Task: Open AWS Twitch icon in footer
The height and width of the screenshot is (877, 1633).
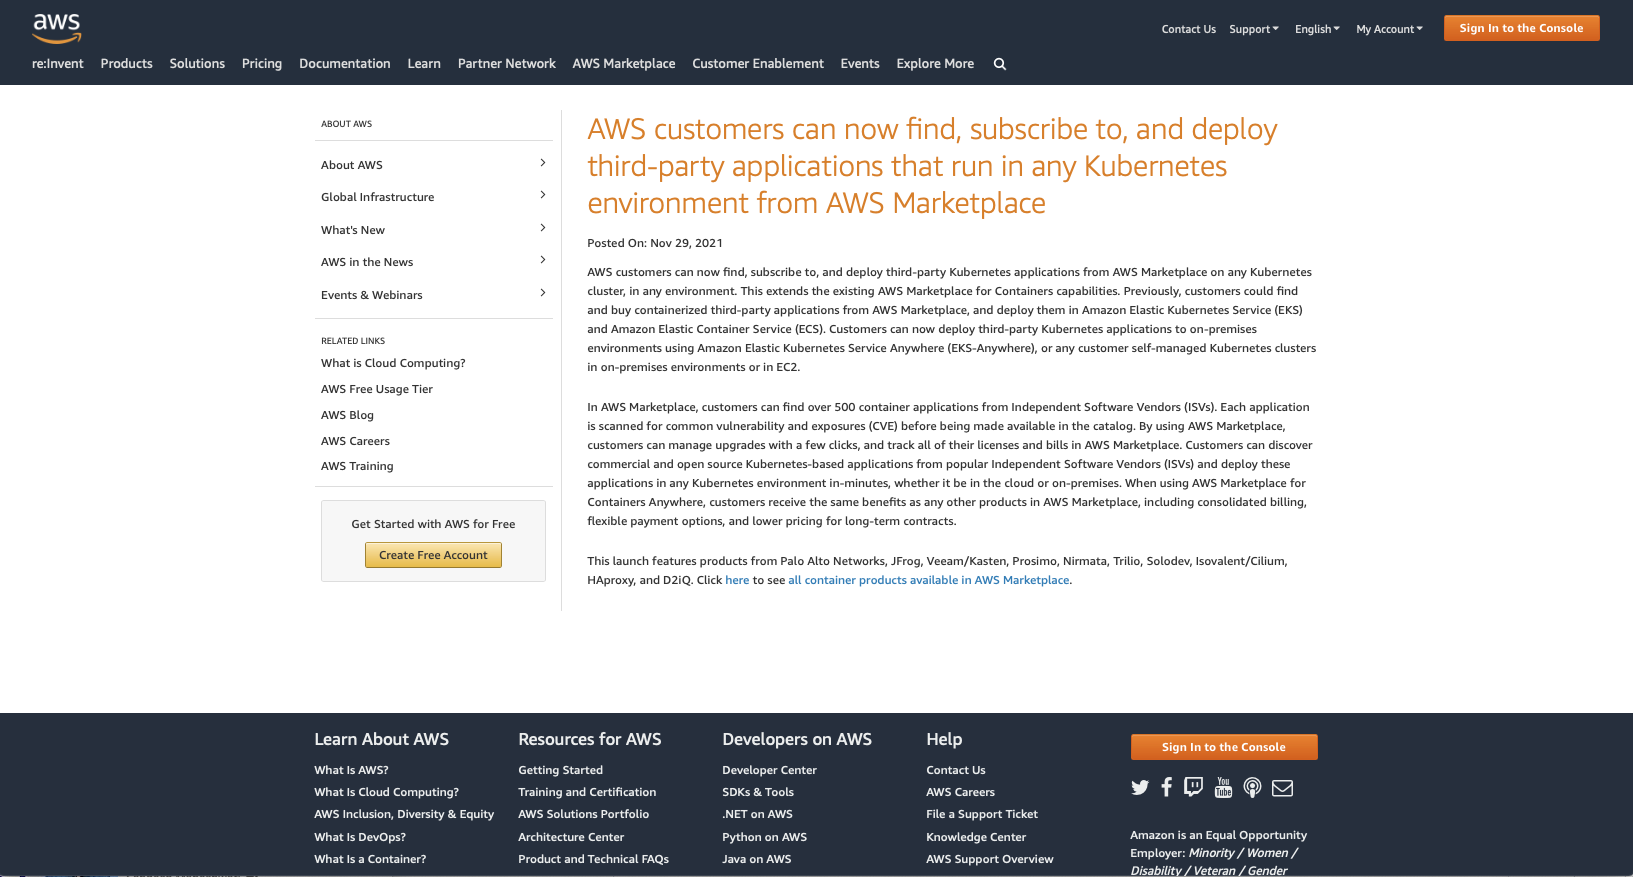Action: [x=1193, y=787]
